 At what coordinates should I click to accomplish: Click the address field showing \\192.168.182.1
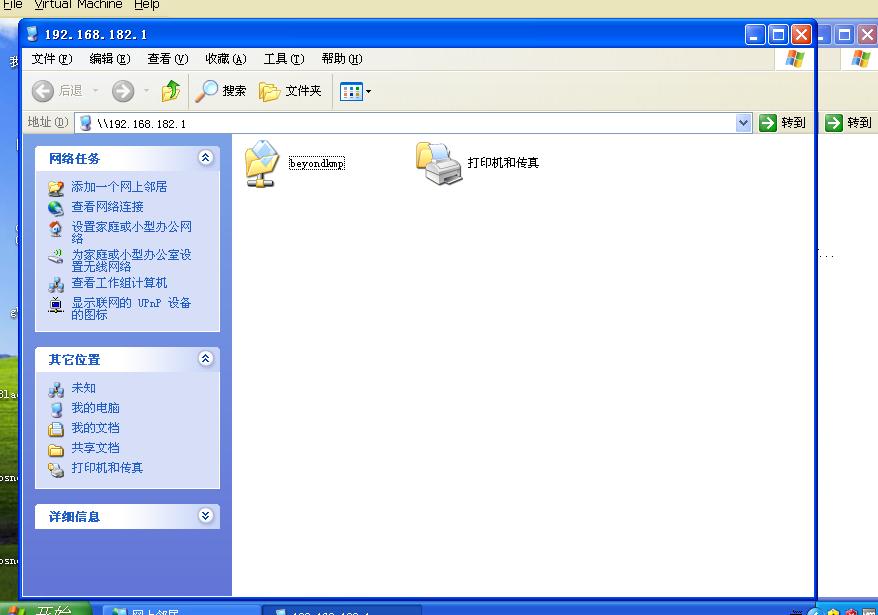(x=400, y=123)
